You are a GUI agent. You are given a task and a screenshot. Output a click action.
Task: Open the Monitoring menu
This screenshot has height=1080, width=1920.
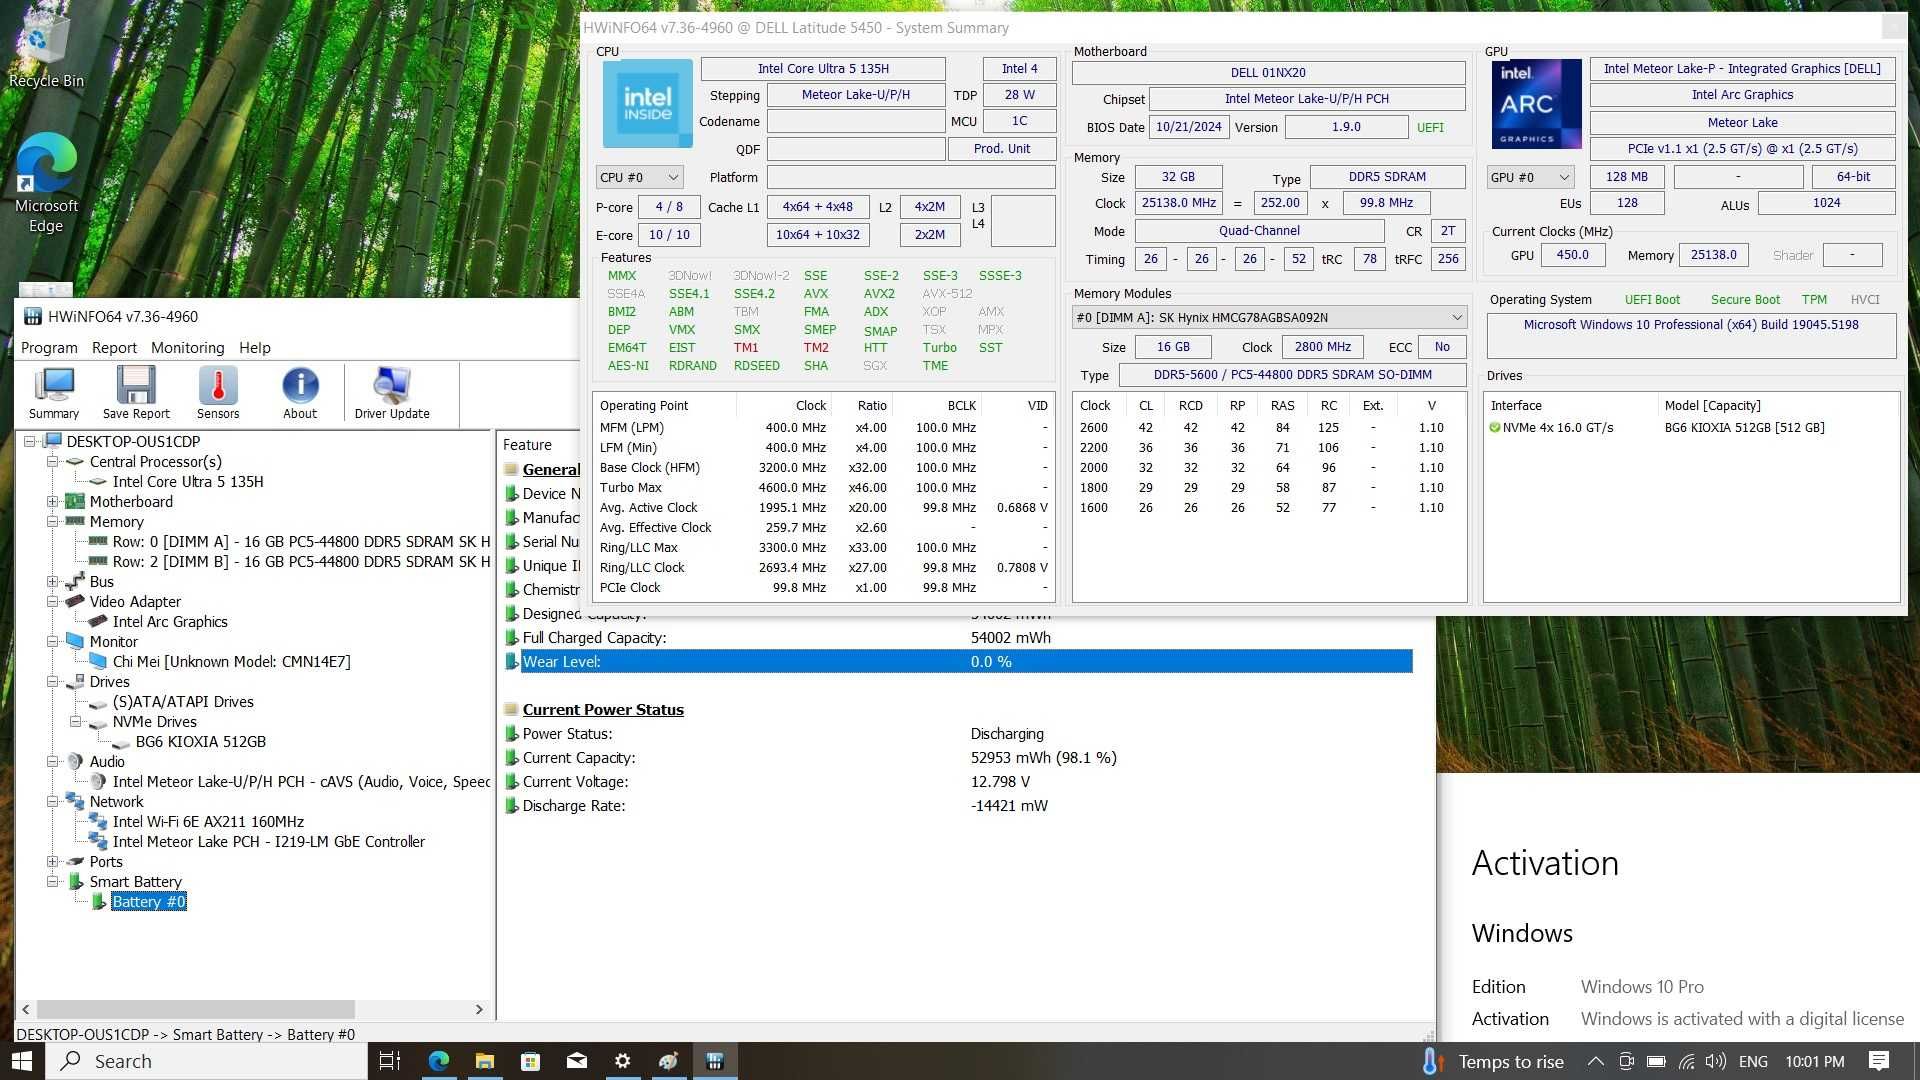(x=187, y=347)
